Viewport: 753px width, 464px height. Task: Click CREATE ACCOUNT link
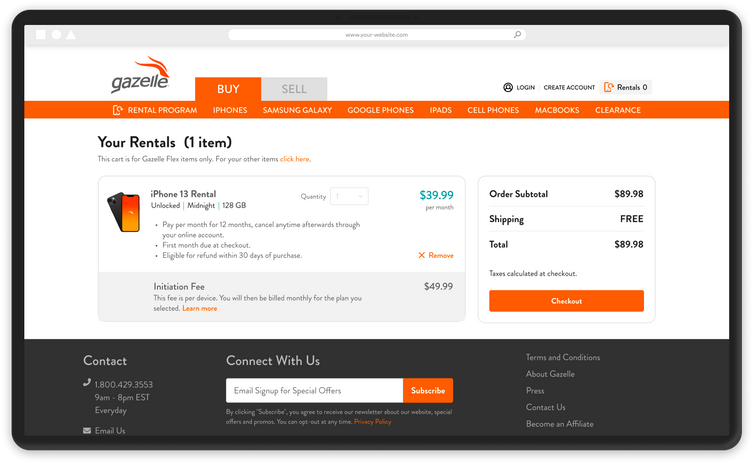point(569,87)
